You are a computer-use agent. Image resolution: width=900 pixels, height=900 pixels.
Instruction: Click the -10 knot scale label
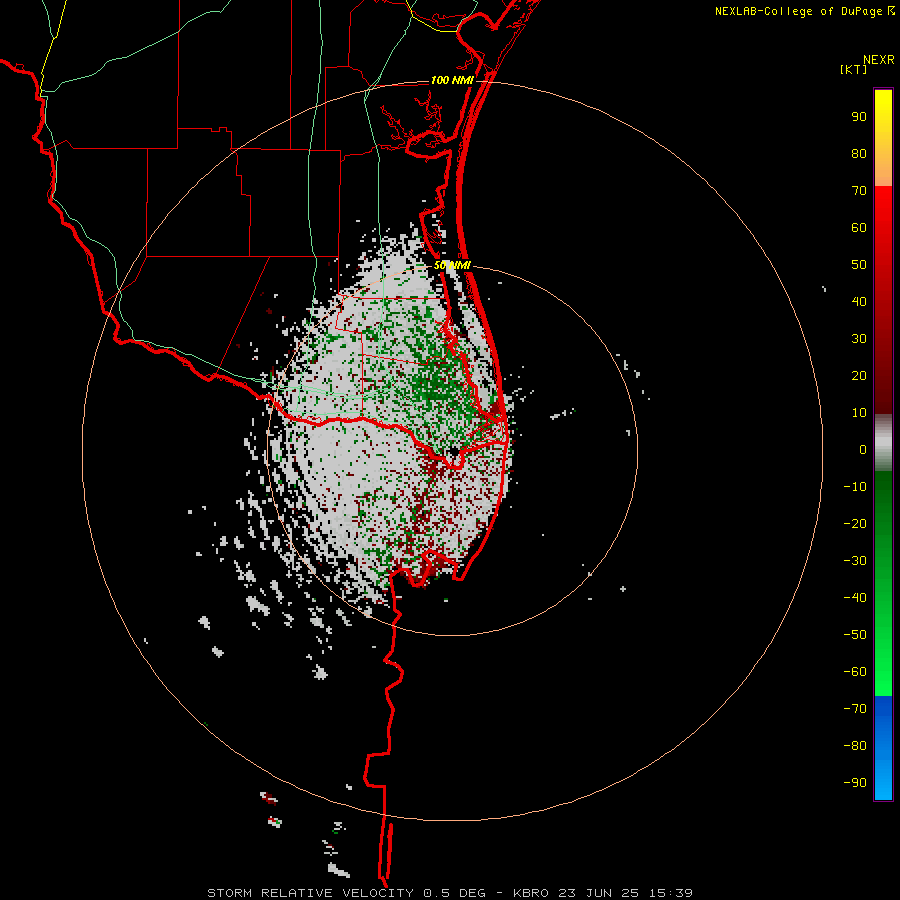pos(855,487)
